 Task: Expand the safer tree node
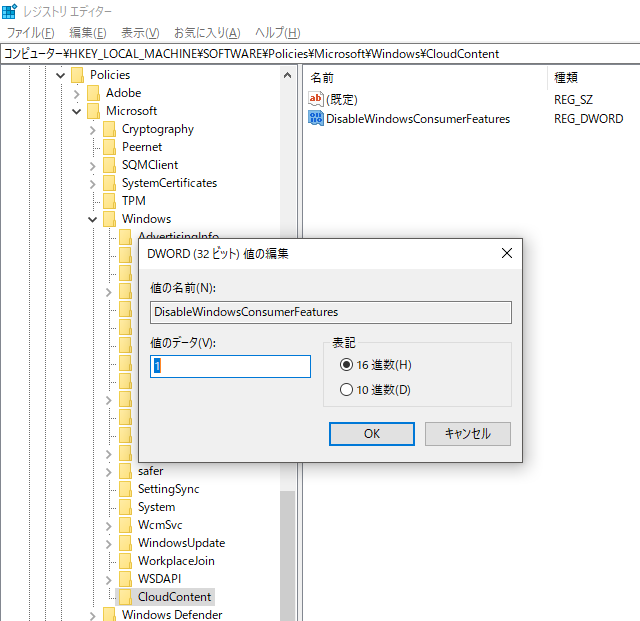click(x=109, y=472)
